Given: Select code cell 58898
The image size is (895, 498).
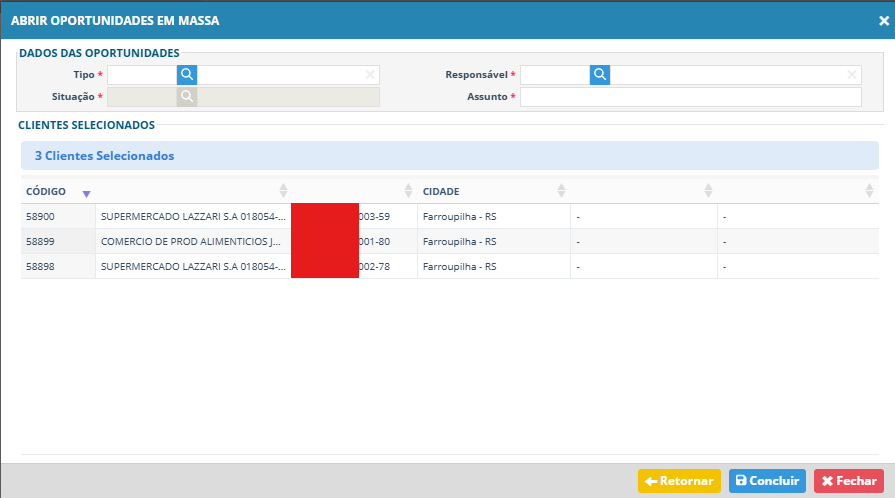Looking at the screenshot, I should [x=58, y=266].
